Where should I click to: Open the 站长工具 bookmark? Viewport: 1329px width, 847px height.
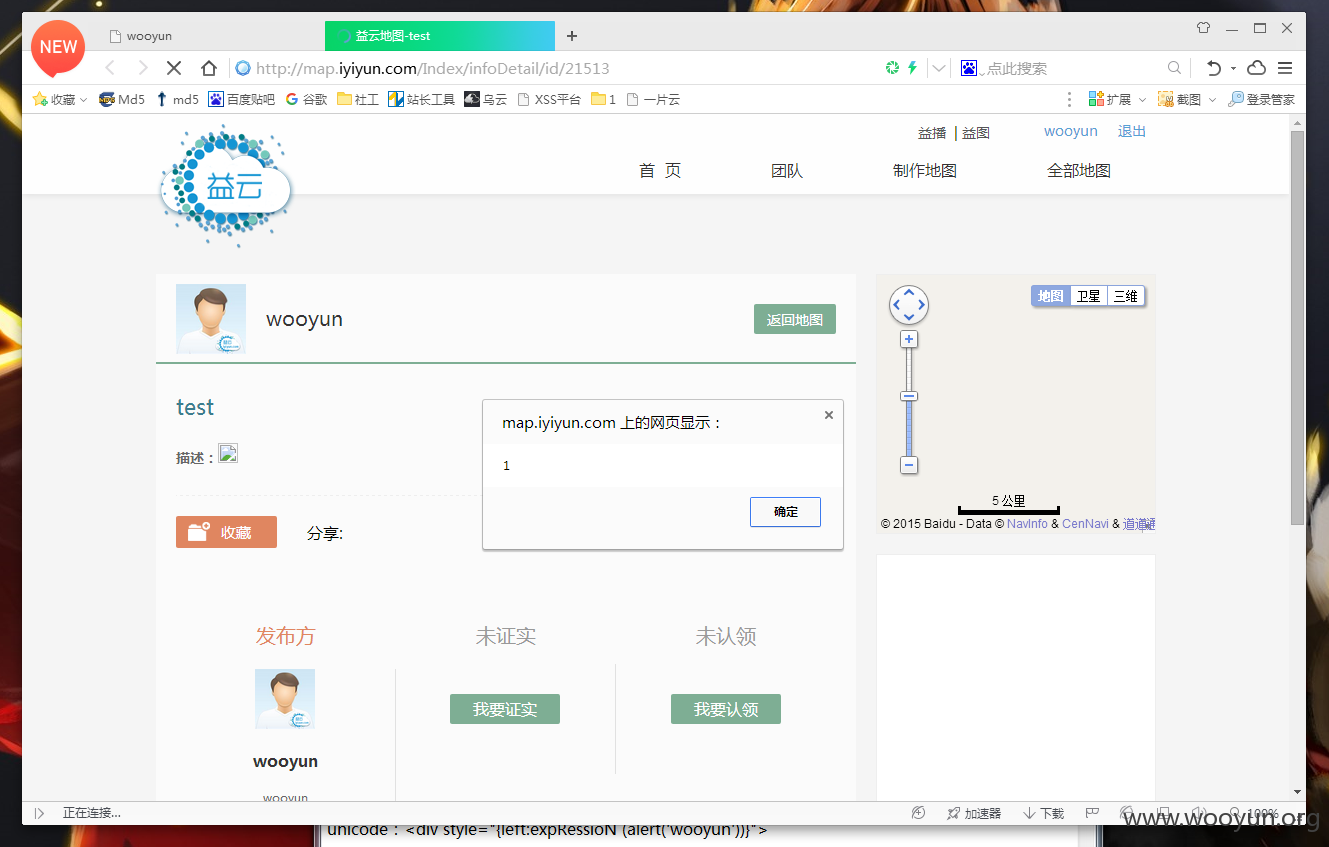point(421,99)
